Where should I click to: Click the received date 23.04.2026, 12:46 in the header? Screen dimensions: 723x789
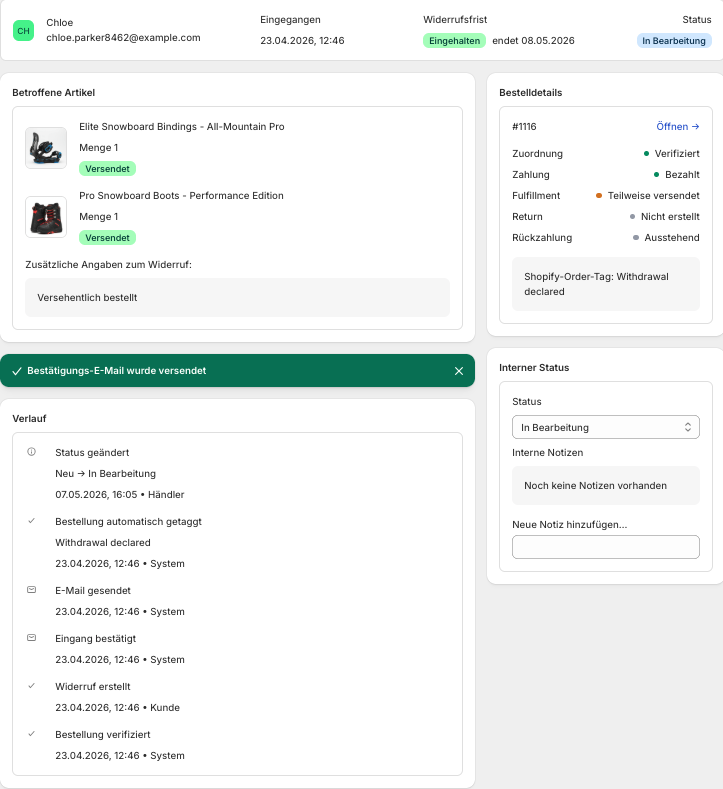pos(302,41)
